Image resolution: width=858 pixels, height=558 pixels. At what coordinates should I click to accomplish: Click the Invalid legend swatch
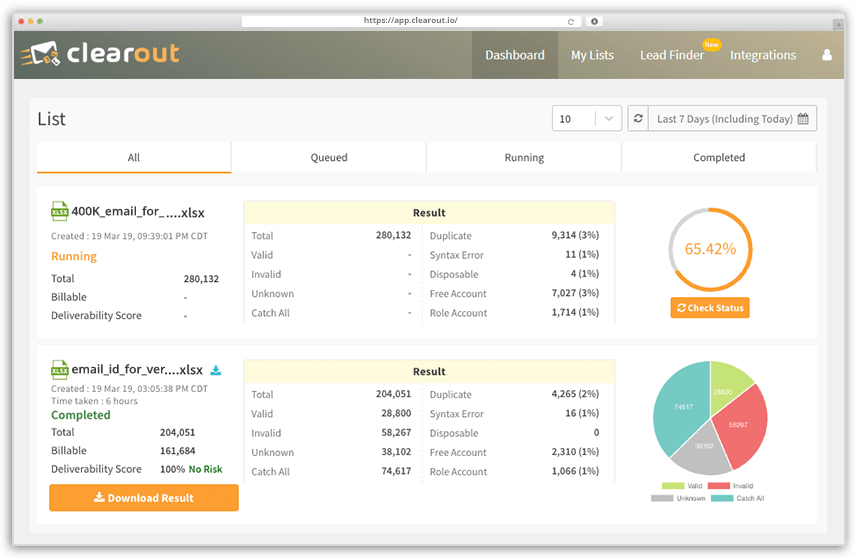(x=718, y=486)
